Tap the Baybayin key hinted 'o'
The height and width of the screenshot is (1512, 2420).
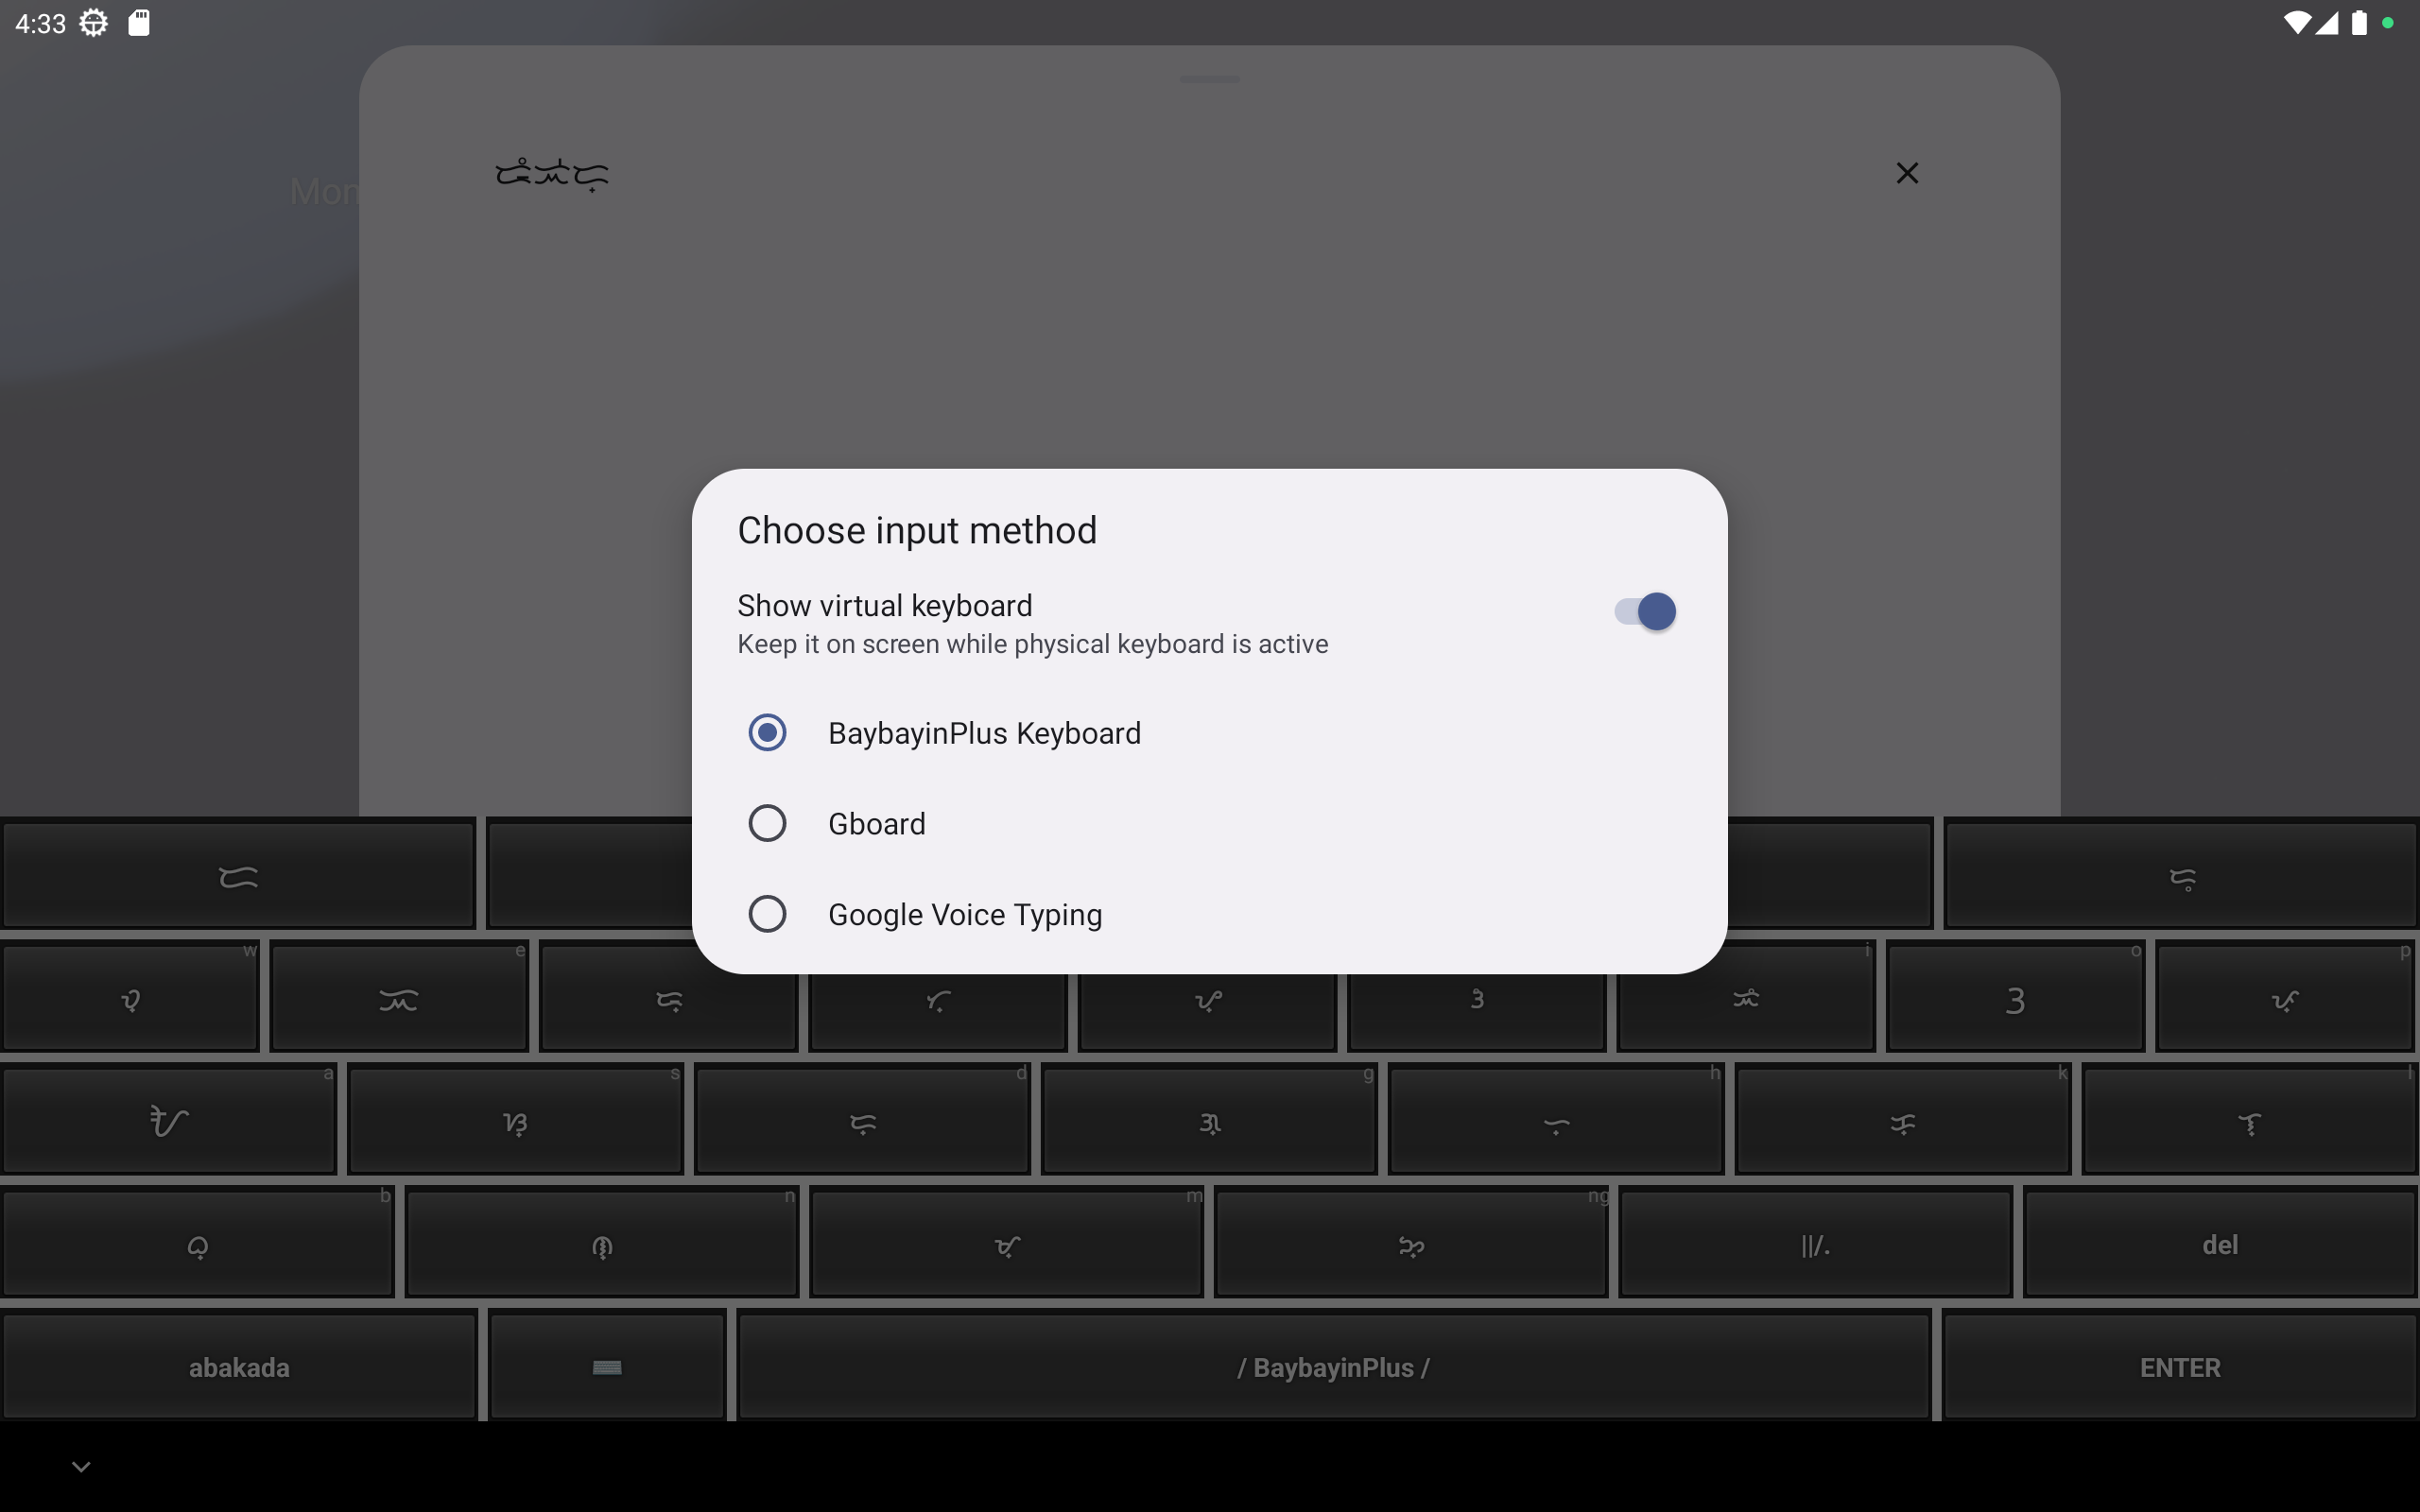click(2015, 996)
